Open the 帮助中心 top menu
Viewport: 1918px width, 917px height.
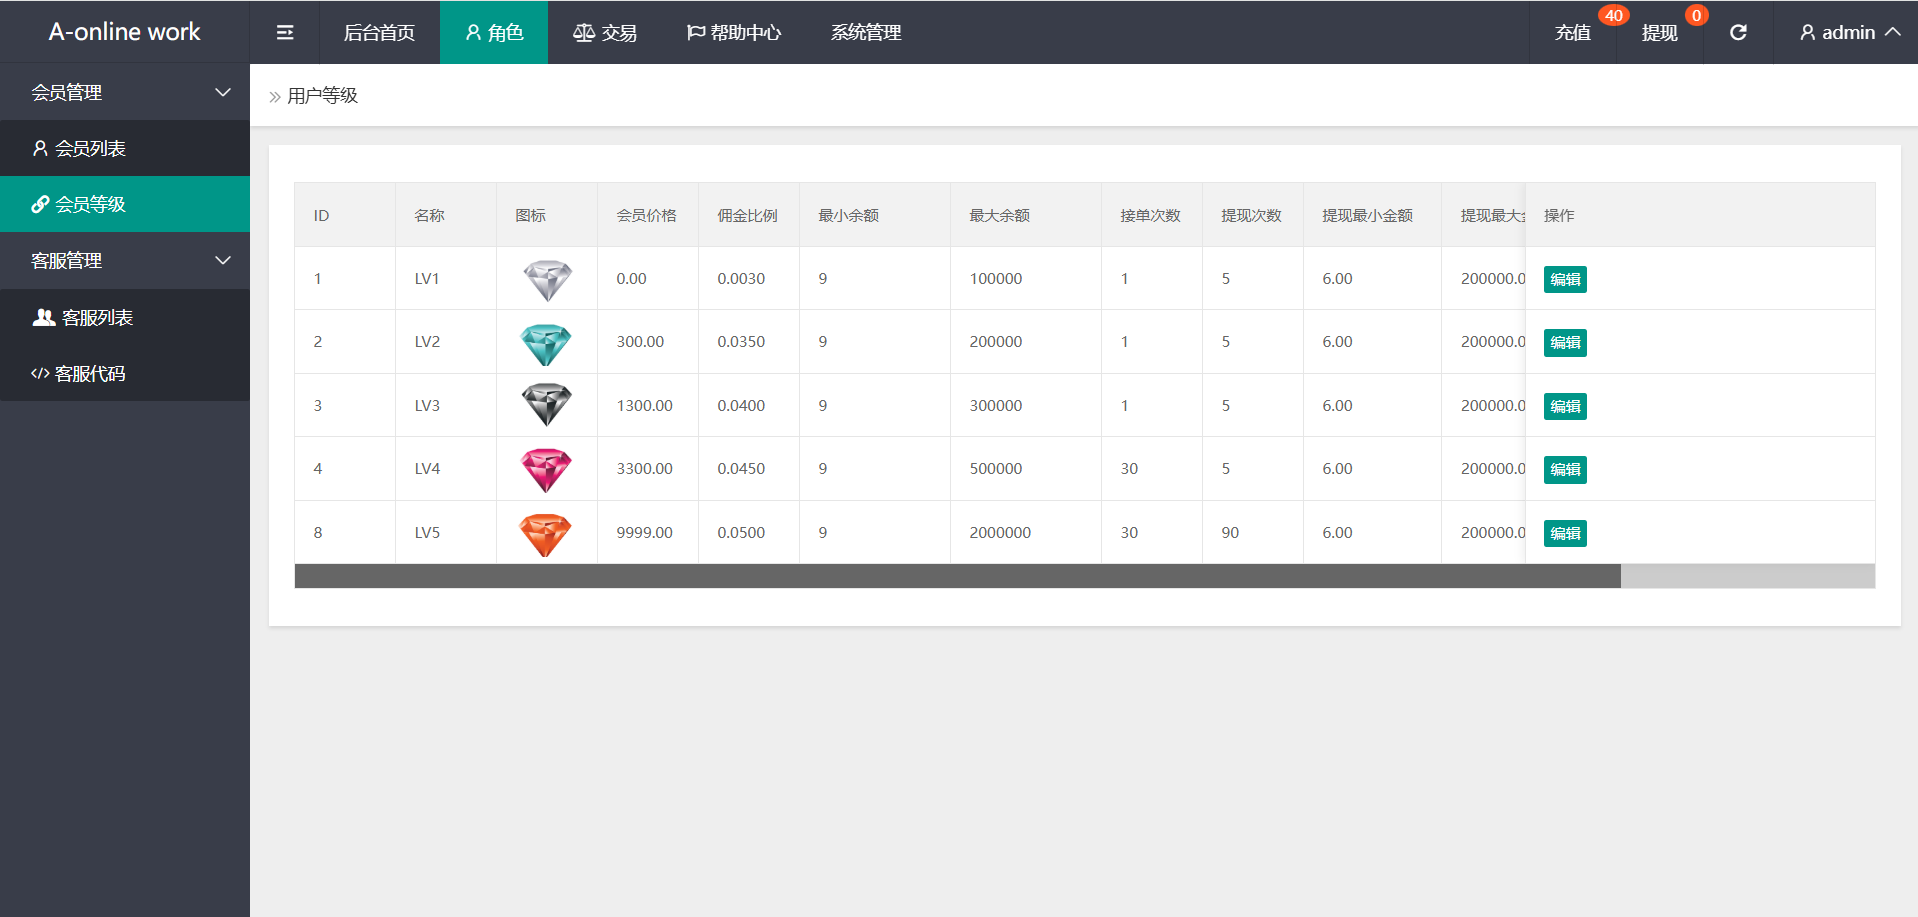point(734,33)
